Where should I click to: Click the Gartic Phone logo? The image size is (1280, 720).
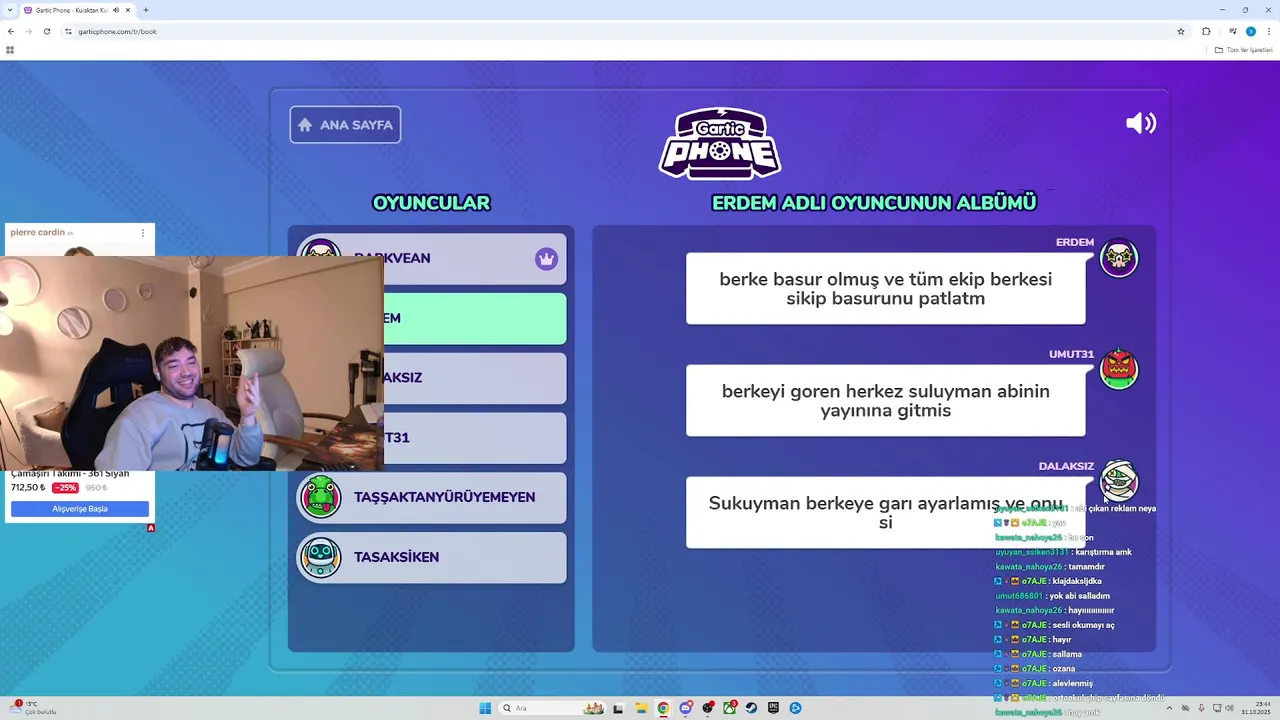(720, 143)
